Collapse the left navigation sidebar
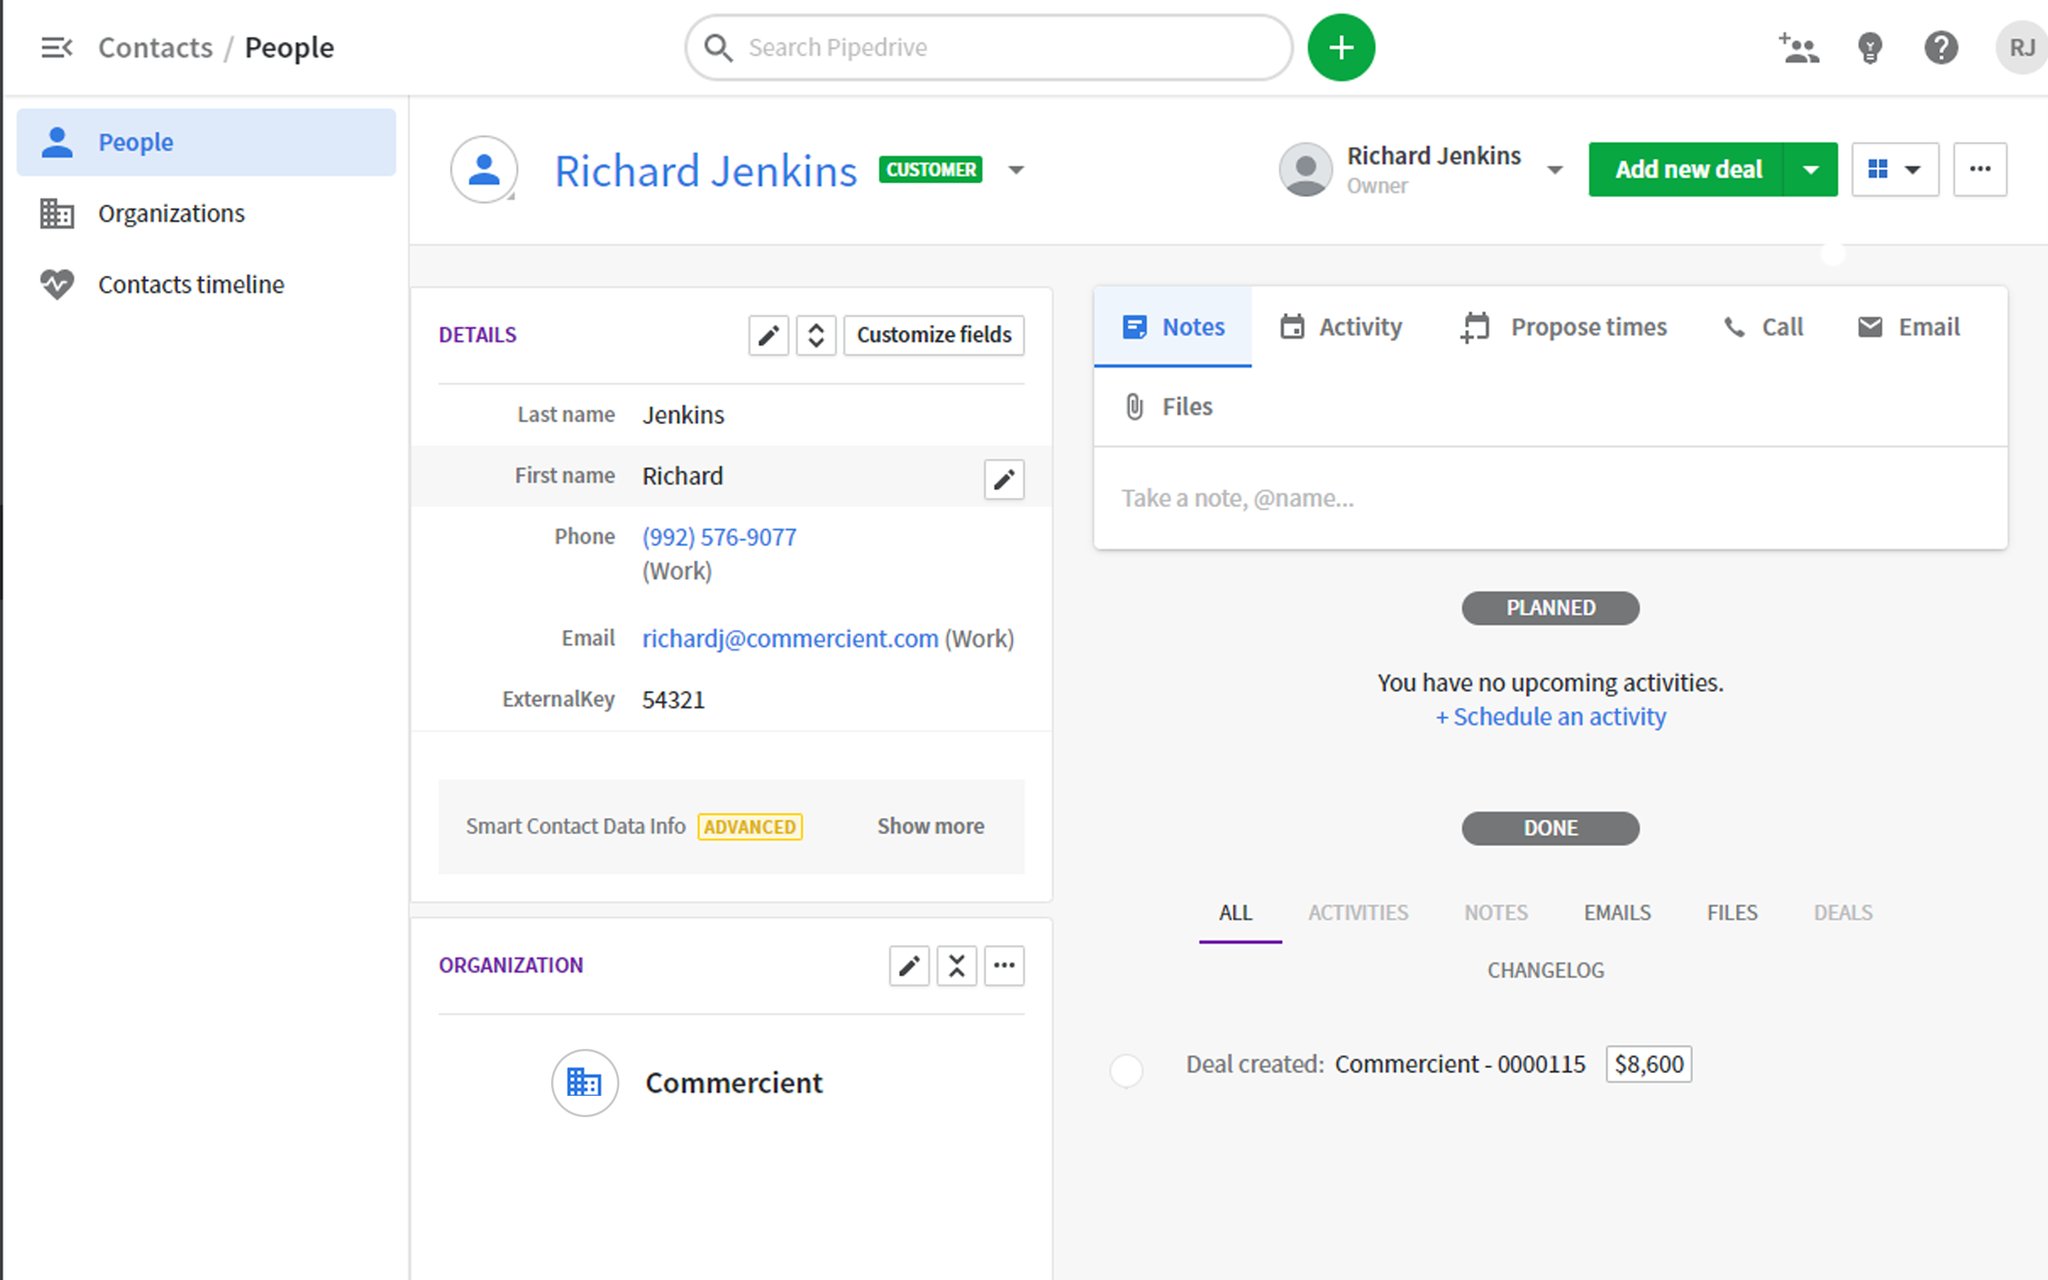 point(57,47)
